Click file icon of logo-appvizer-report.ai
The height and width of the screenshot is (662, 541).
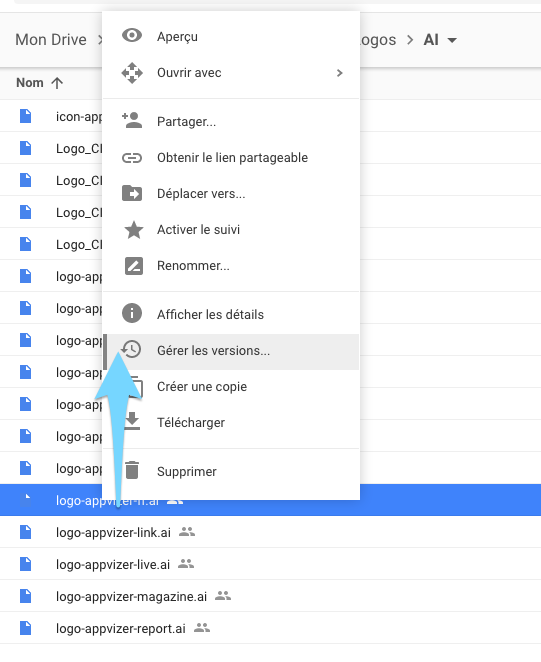click(26, 628)
